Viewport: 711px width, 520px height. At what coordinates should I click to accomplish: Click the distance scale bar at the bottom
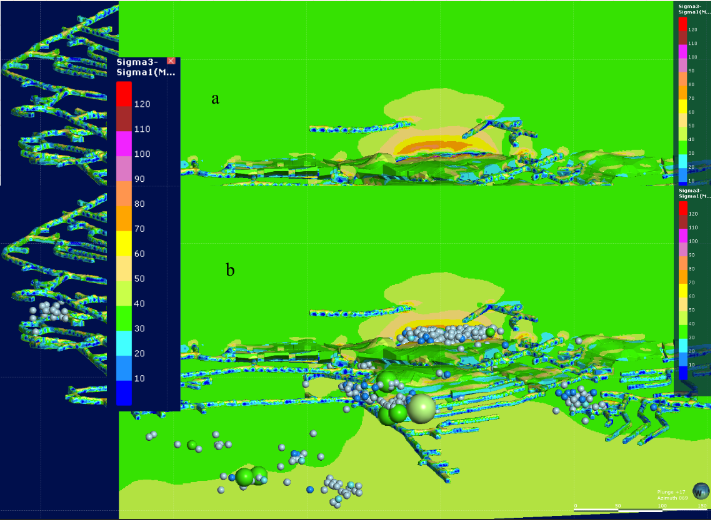(618, 505)
